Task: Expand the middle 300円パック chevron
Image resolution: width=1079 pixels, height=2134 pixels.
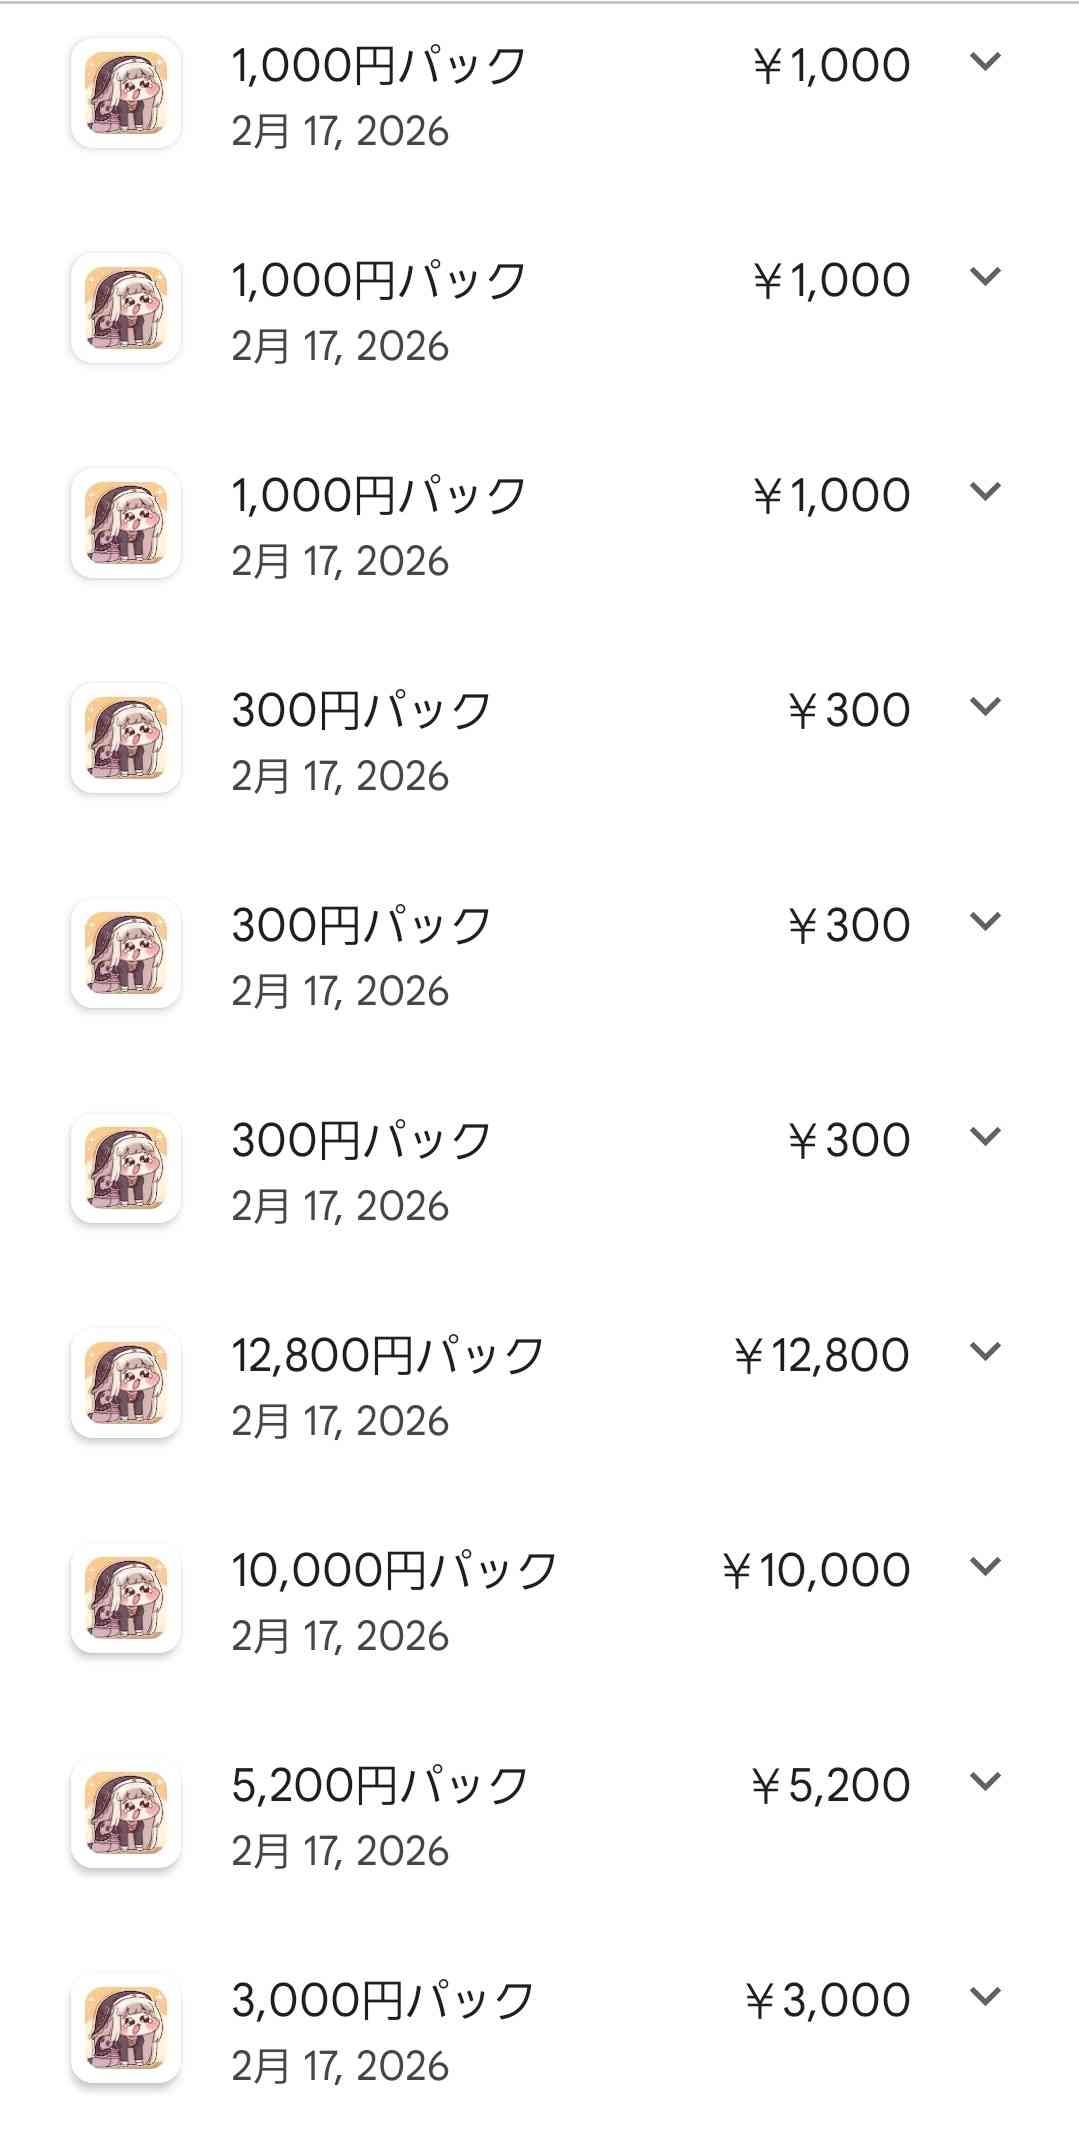Action: click(x=985, y=922)
